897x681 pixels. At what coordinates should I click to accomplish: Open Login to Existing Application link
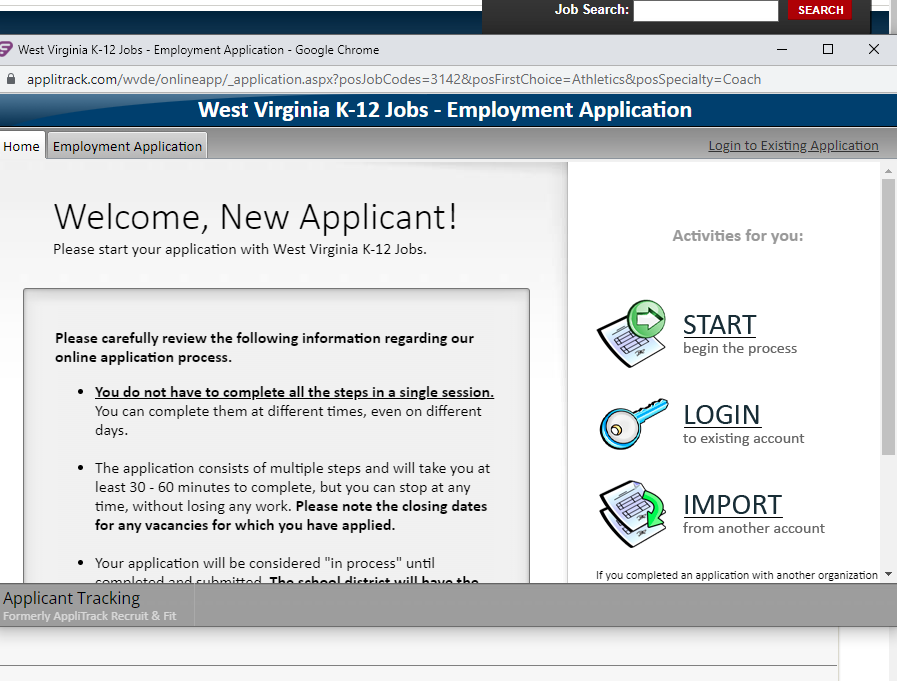pos(793,146)
